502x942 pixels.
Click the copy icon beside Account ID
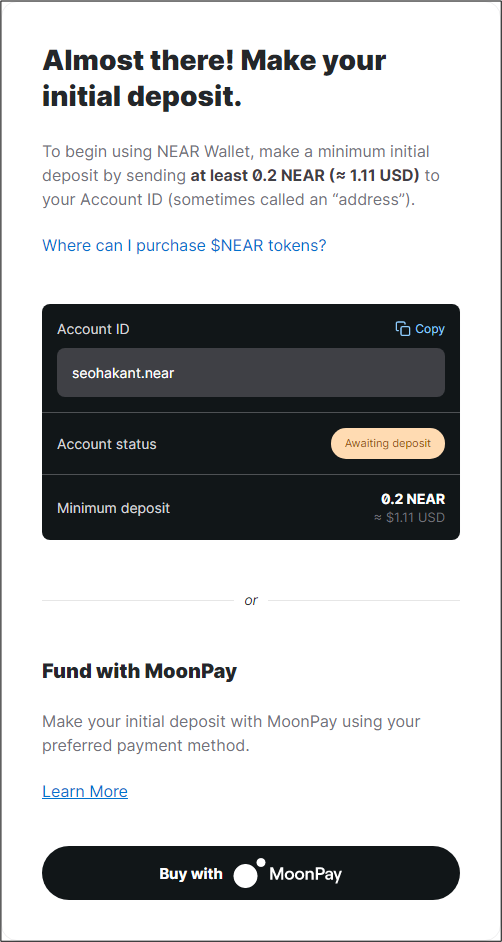point(402,329)
